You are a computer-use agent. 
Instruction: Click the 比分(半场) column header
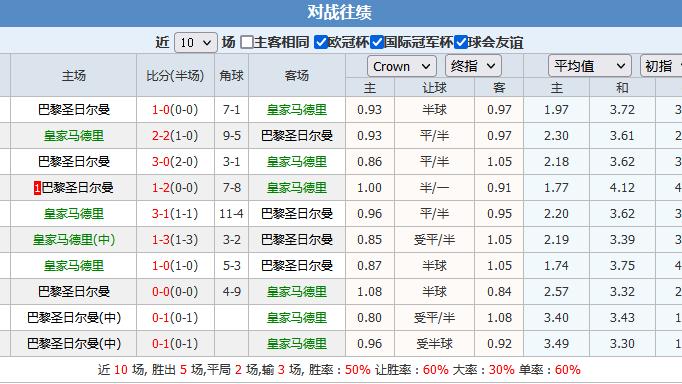coord(175,76)
